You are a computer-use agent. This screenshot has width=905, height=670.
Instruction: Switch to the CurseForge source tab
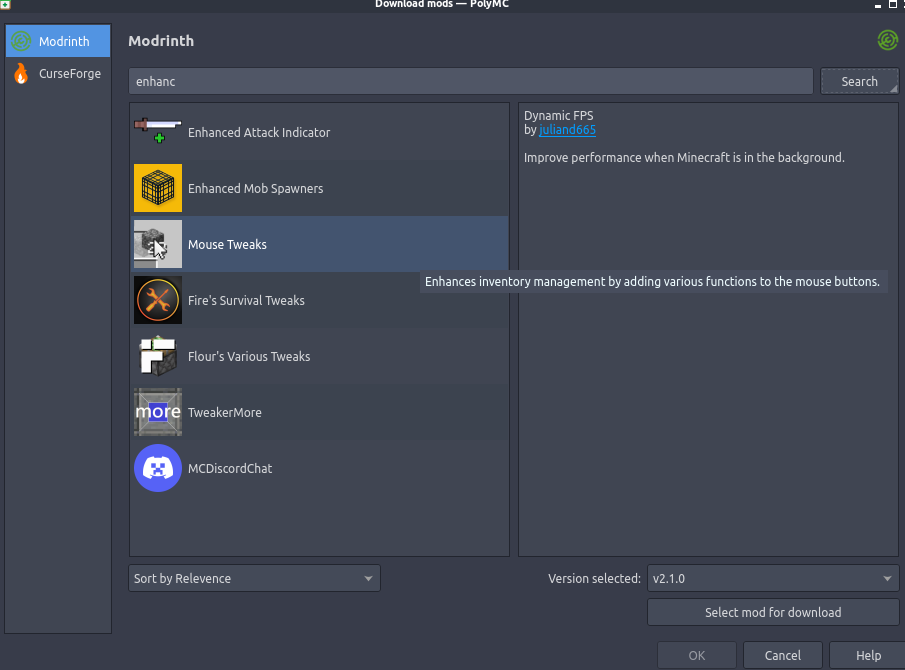57,73
